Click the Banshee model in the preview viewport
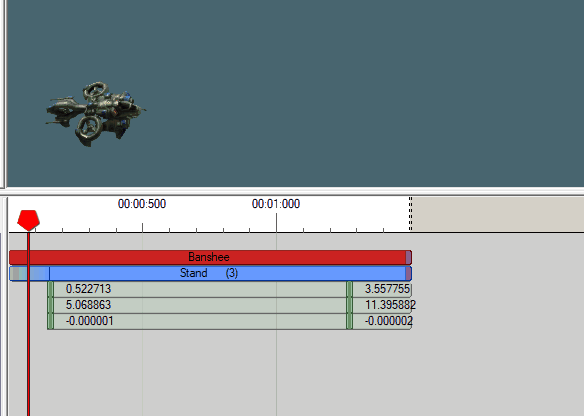Image resolution: width=584 pixels, height=416 pixels. tap(95, 114)
